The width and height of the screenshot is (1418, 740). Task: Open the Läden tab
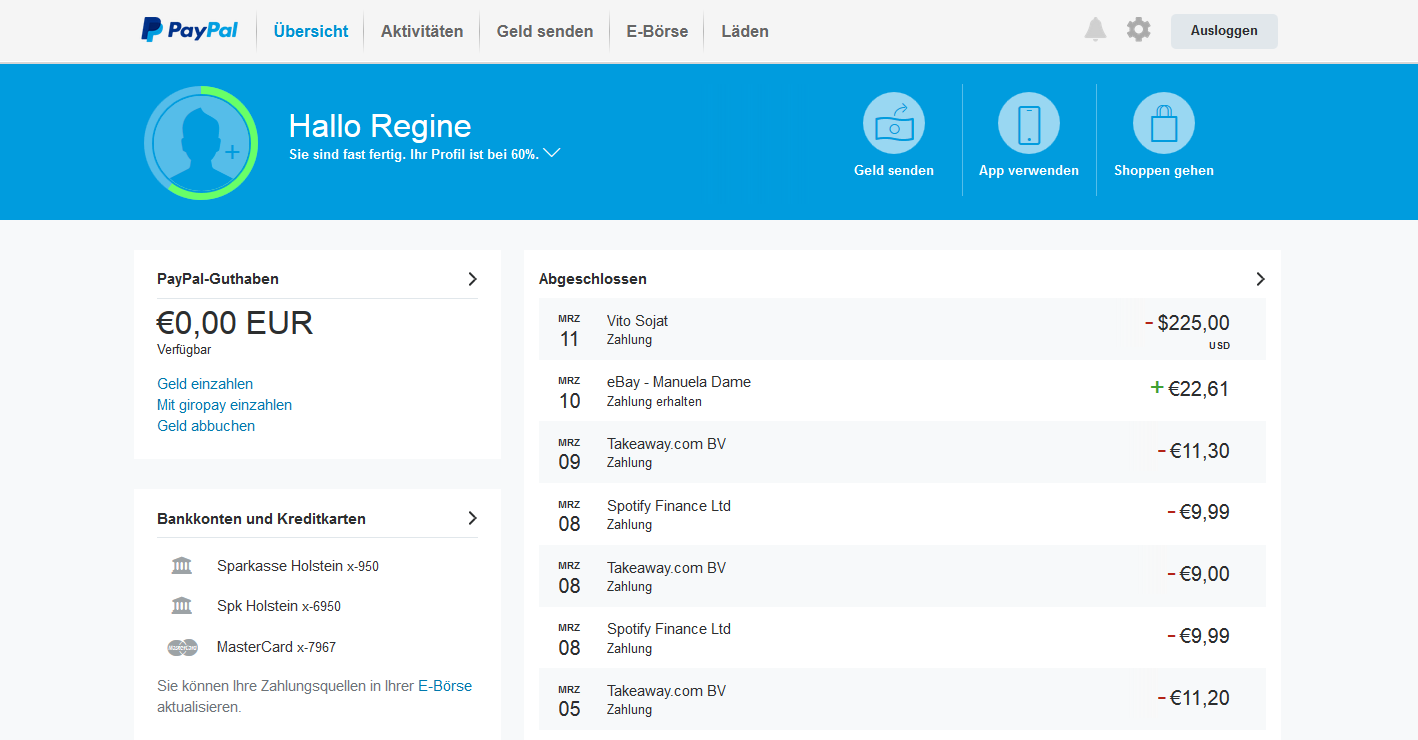(745, 31)
